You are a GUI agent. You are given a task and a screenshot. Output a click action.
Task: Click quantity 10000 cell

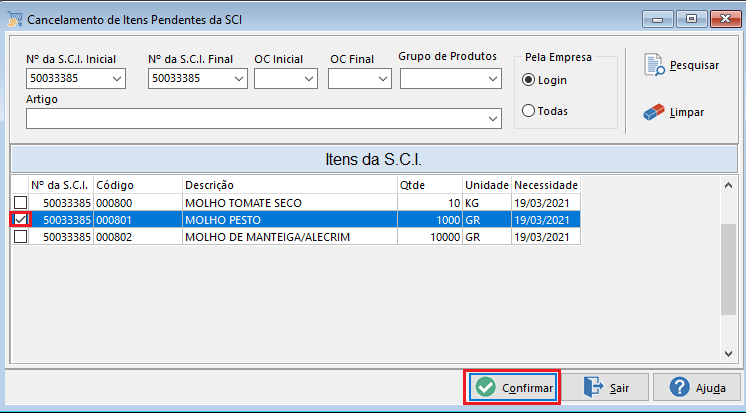[430, 237]
